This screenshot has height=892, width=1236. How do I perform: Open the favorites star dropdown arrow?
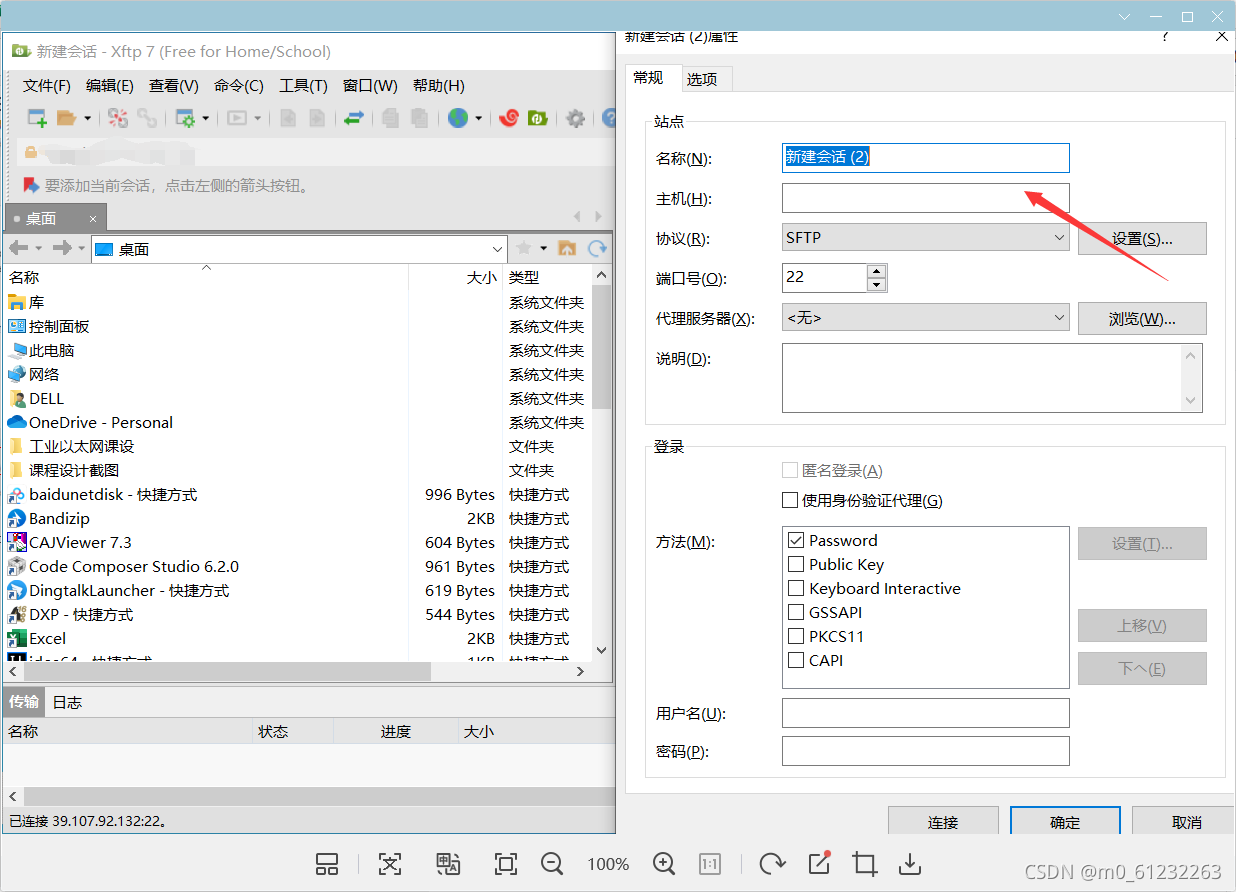(543, 248)
